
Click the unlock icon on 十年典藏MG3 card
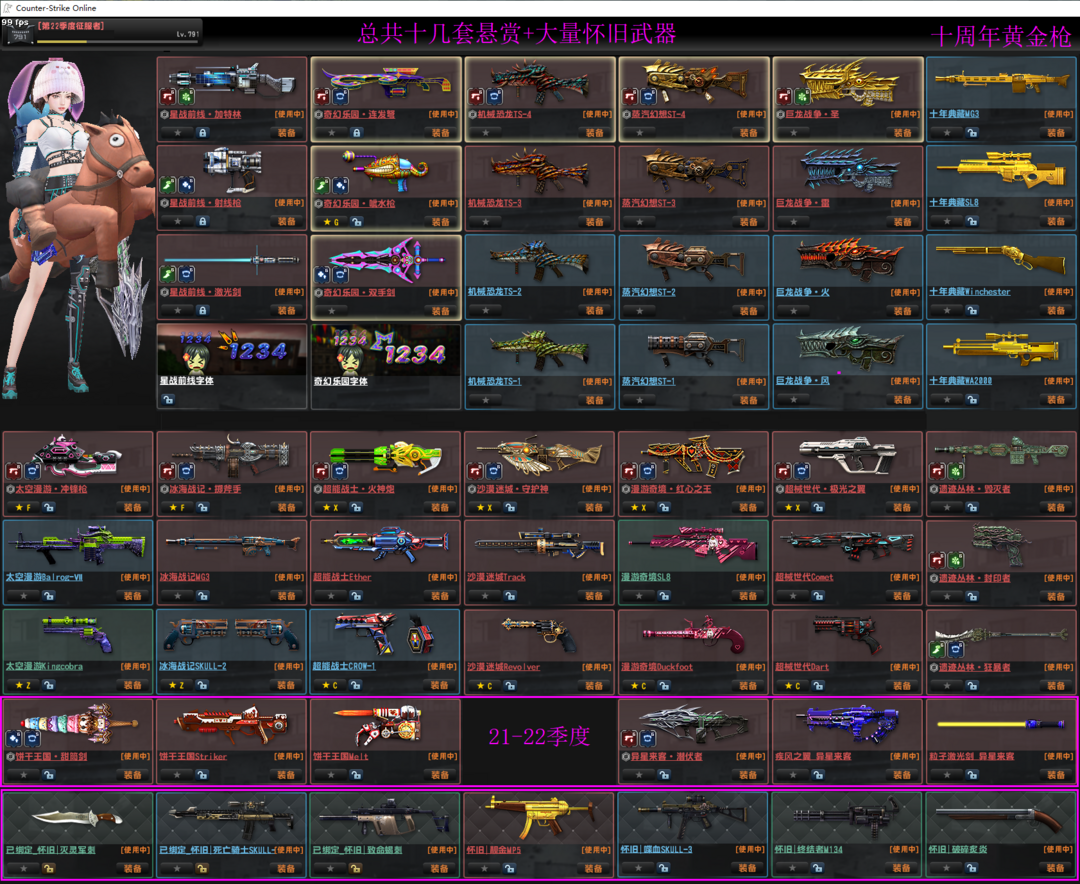click(972, 132)
